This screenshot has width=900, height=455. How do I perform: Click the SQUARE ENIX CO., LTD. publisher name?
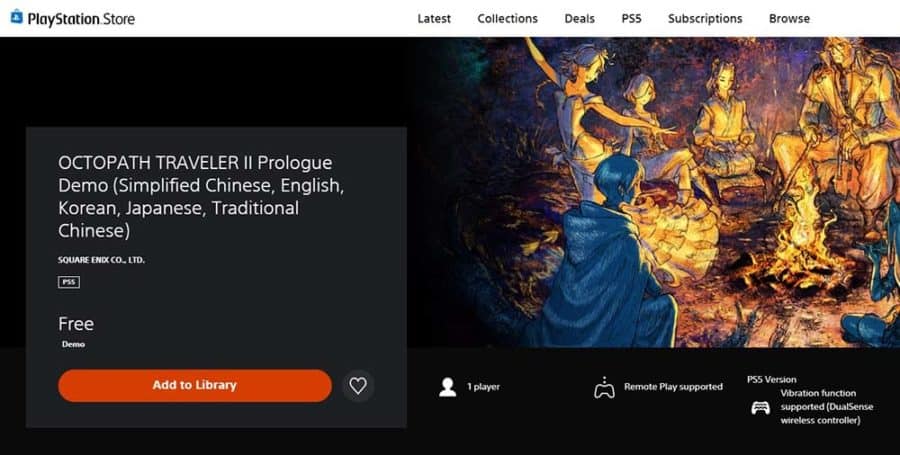click(101, 260)
